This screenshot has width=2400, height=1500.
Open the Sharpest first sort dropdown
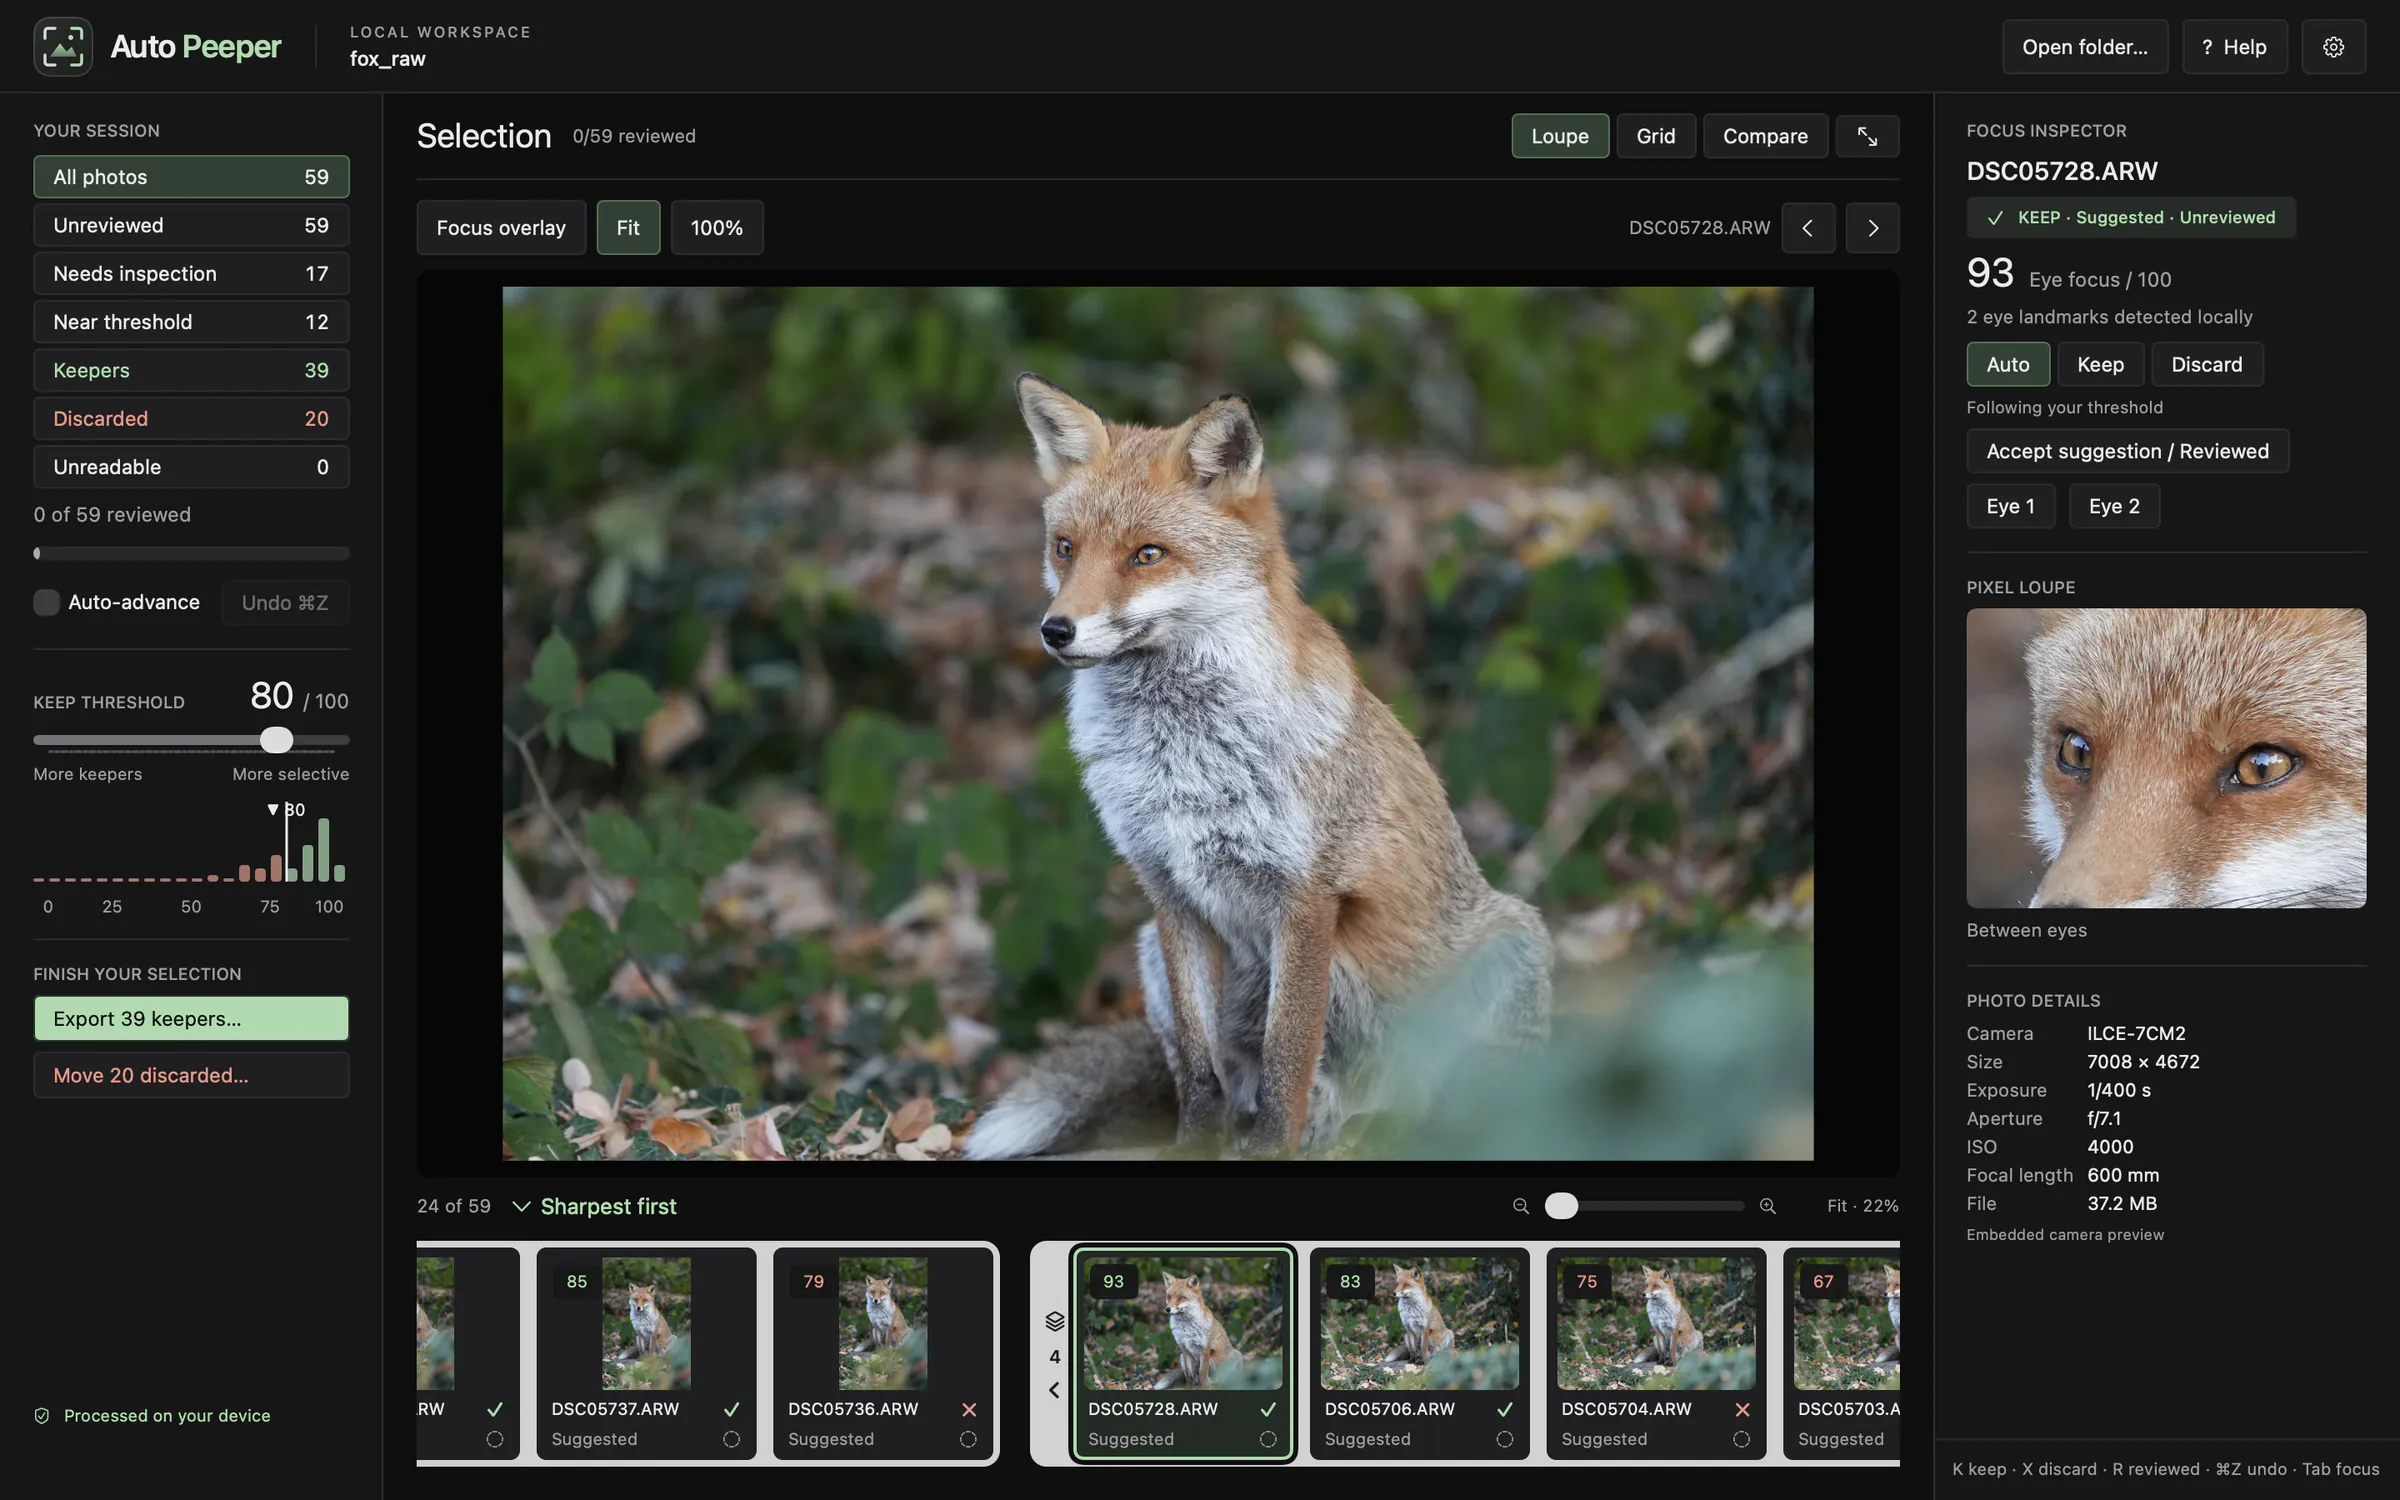[x=595, y=1206]
